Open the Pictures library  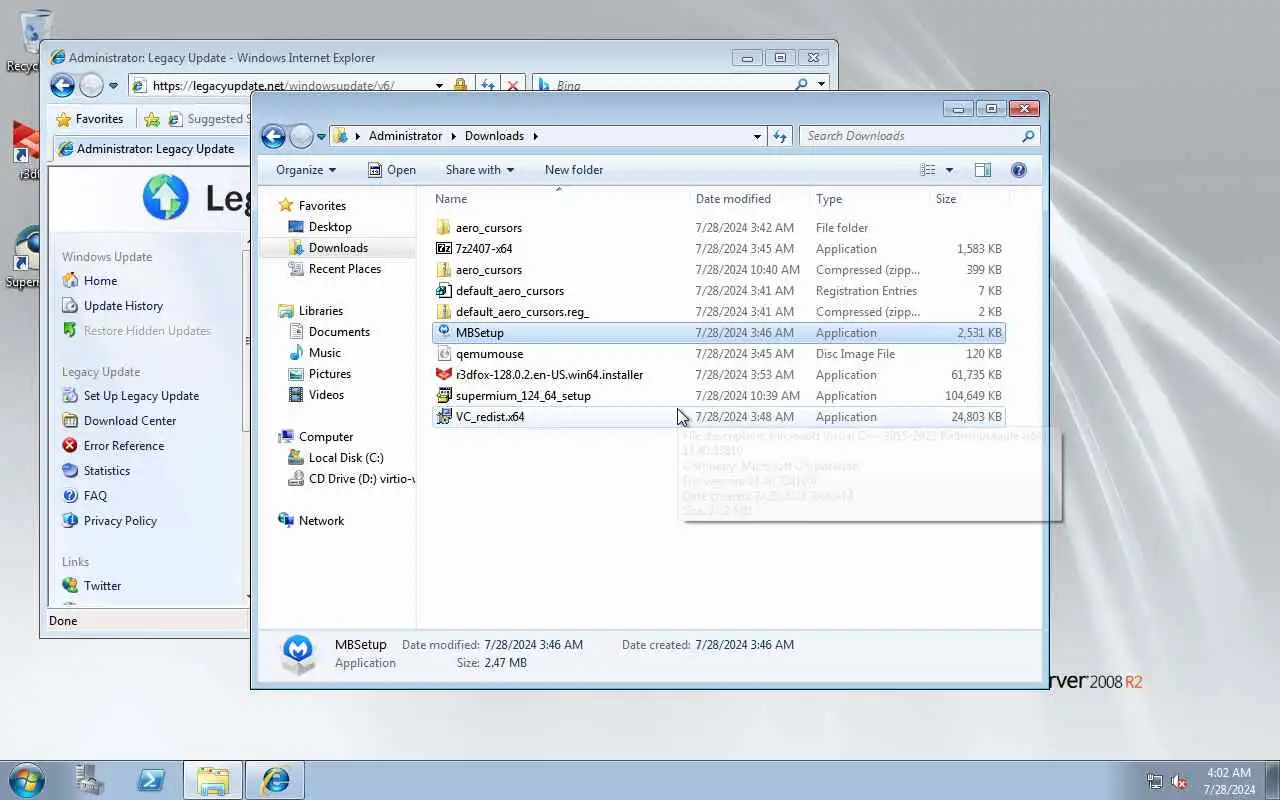(330, 374)
